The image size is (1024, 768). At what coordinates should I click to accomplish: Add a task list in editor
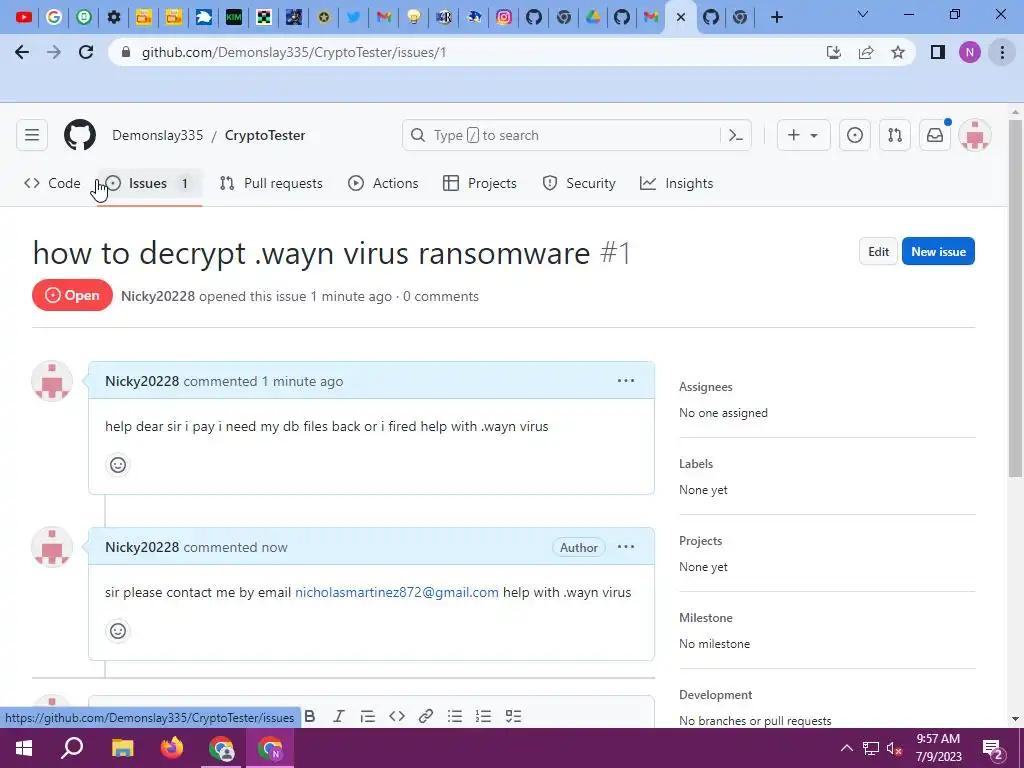[x=513, y=716]
